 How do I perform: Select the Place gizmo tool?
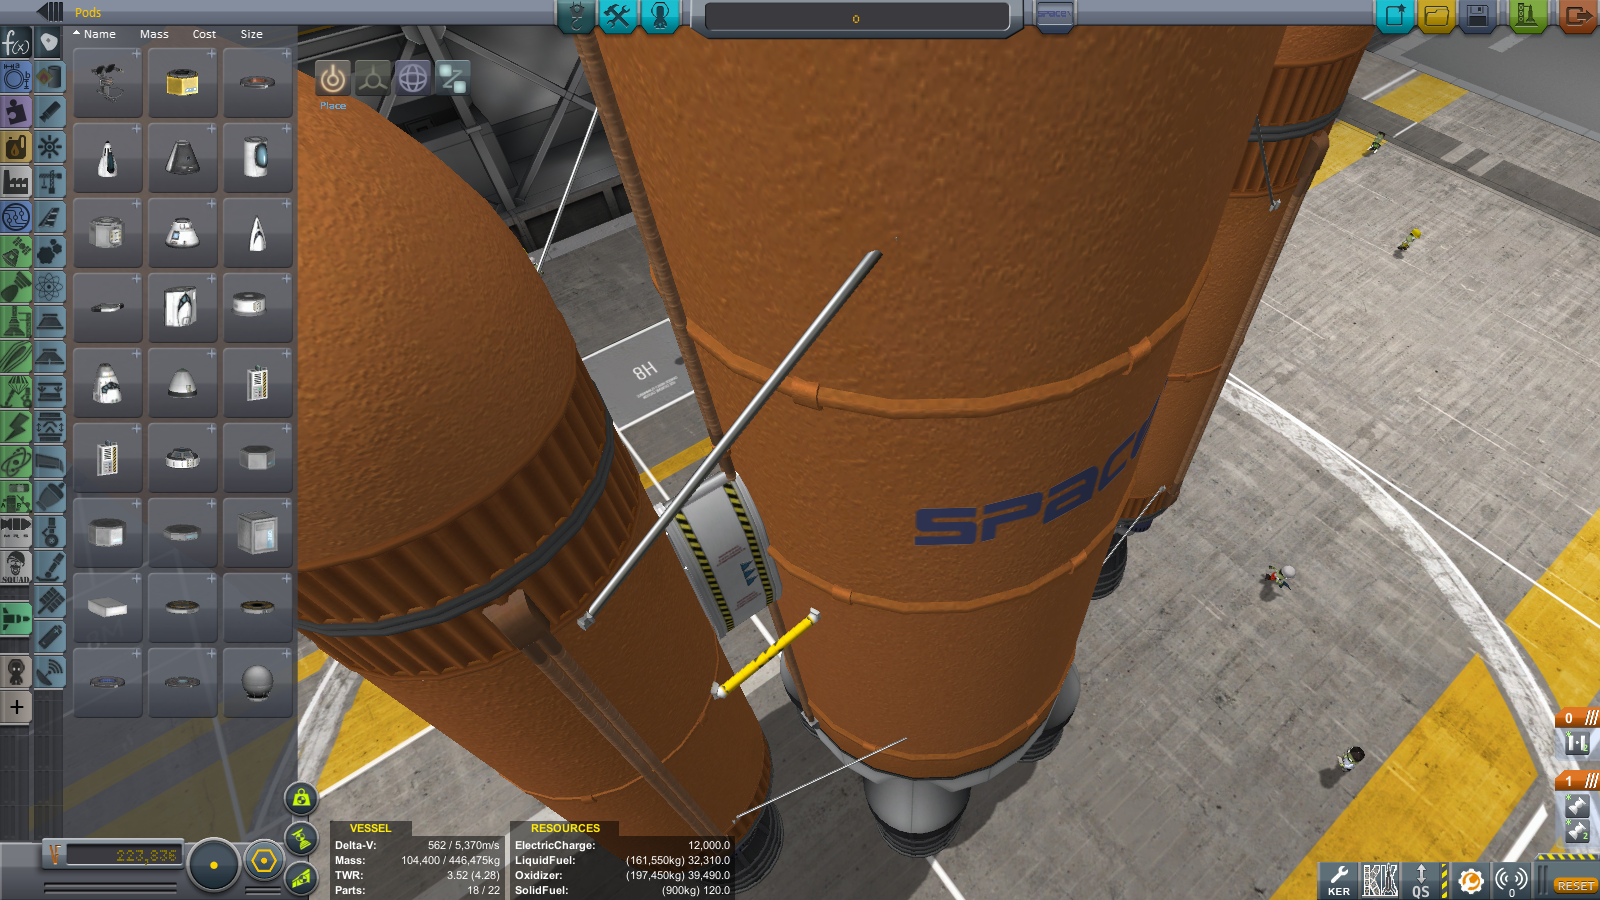tap(333, 78)
